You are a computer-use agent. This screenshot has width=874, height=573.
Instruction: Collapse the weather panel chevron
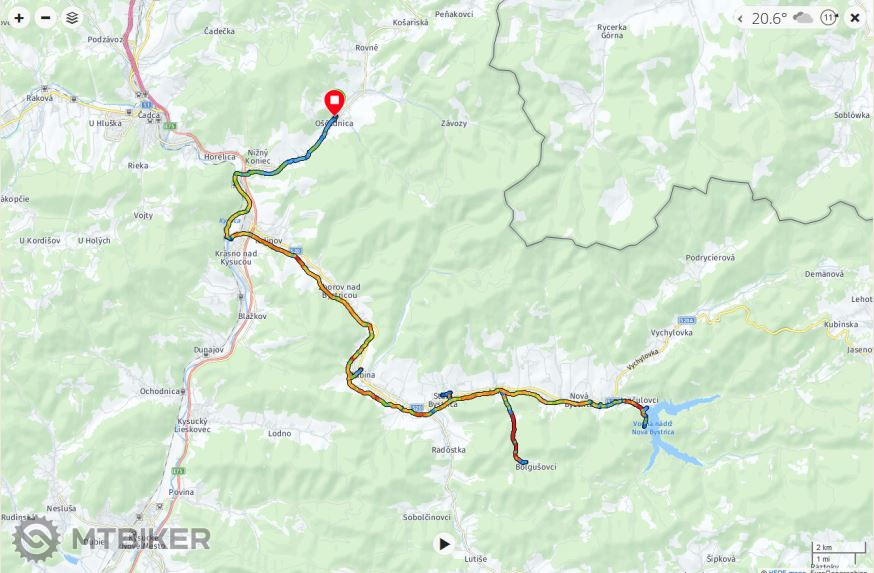(x=740, y=18)
